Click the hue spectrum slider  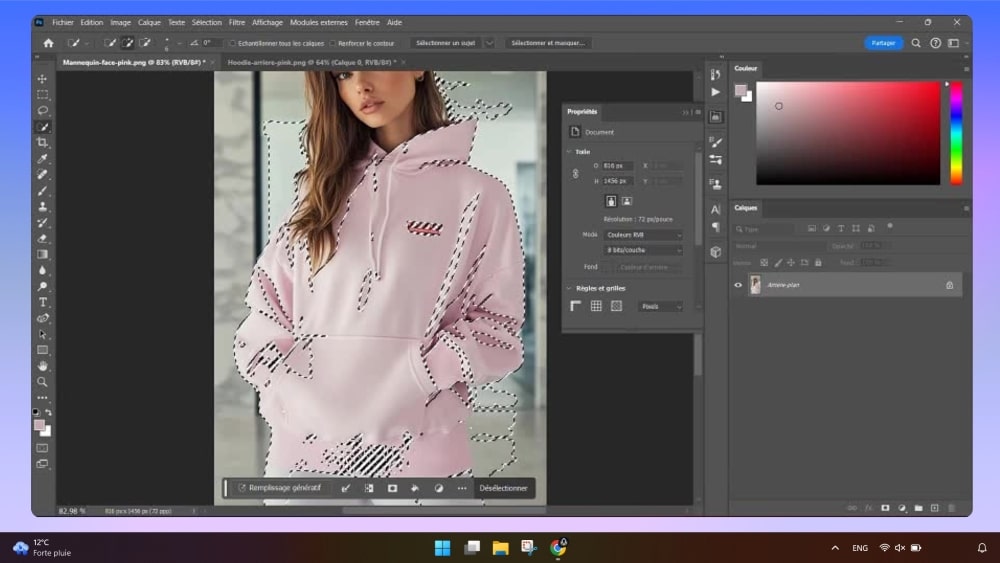click(955, 133)
